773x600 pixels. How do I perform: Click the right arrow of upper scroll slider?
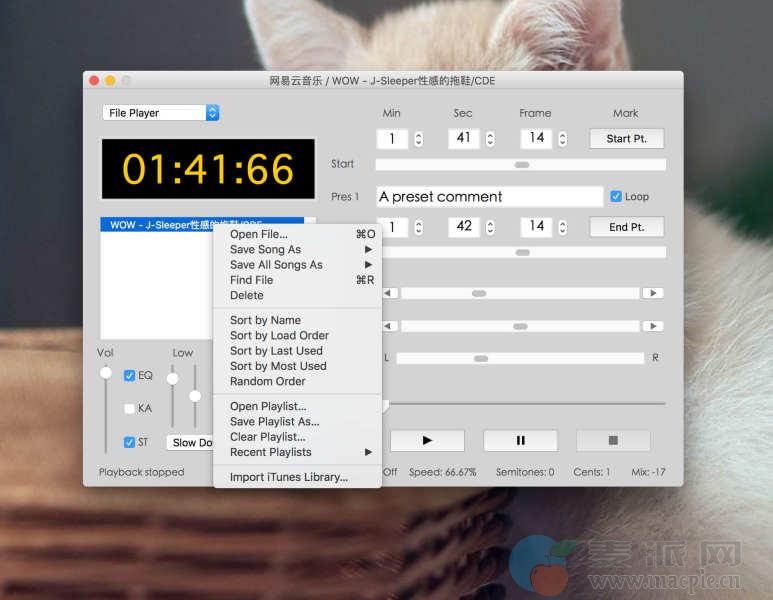652,293
